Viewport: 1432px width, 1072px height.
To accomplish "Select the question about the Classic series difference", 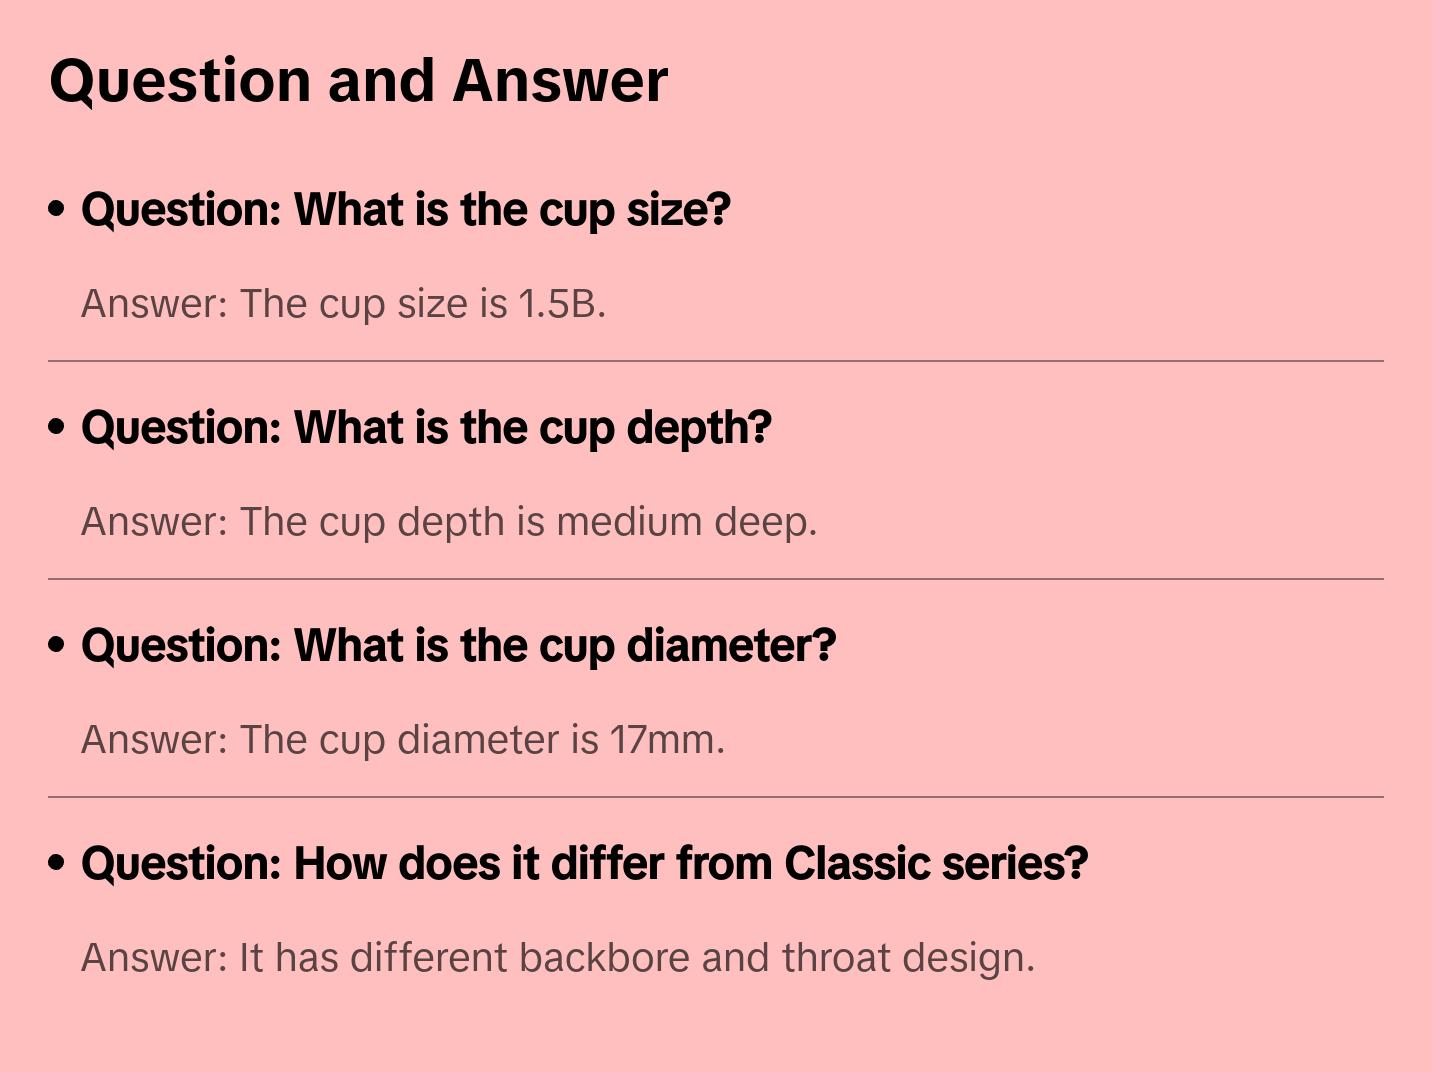I will coord(584,864).
